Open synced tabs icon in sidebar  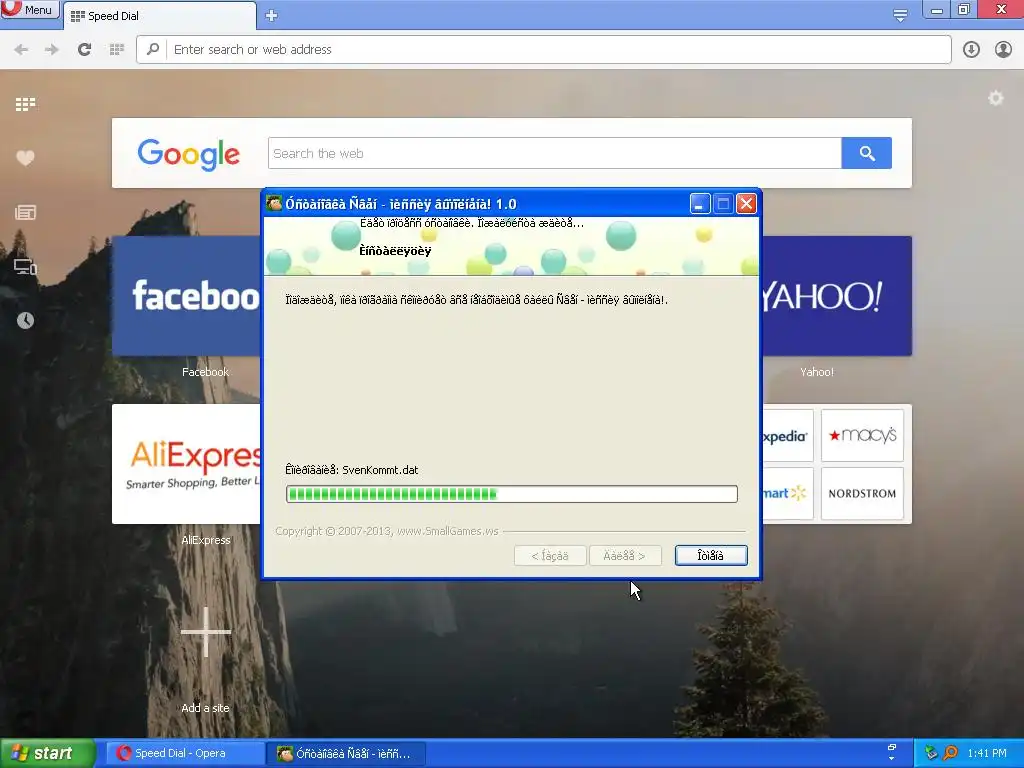pos(25,266)
